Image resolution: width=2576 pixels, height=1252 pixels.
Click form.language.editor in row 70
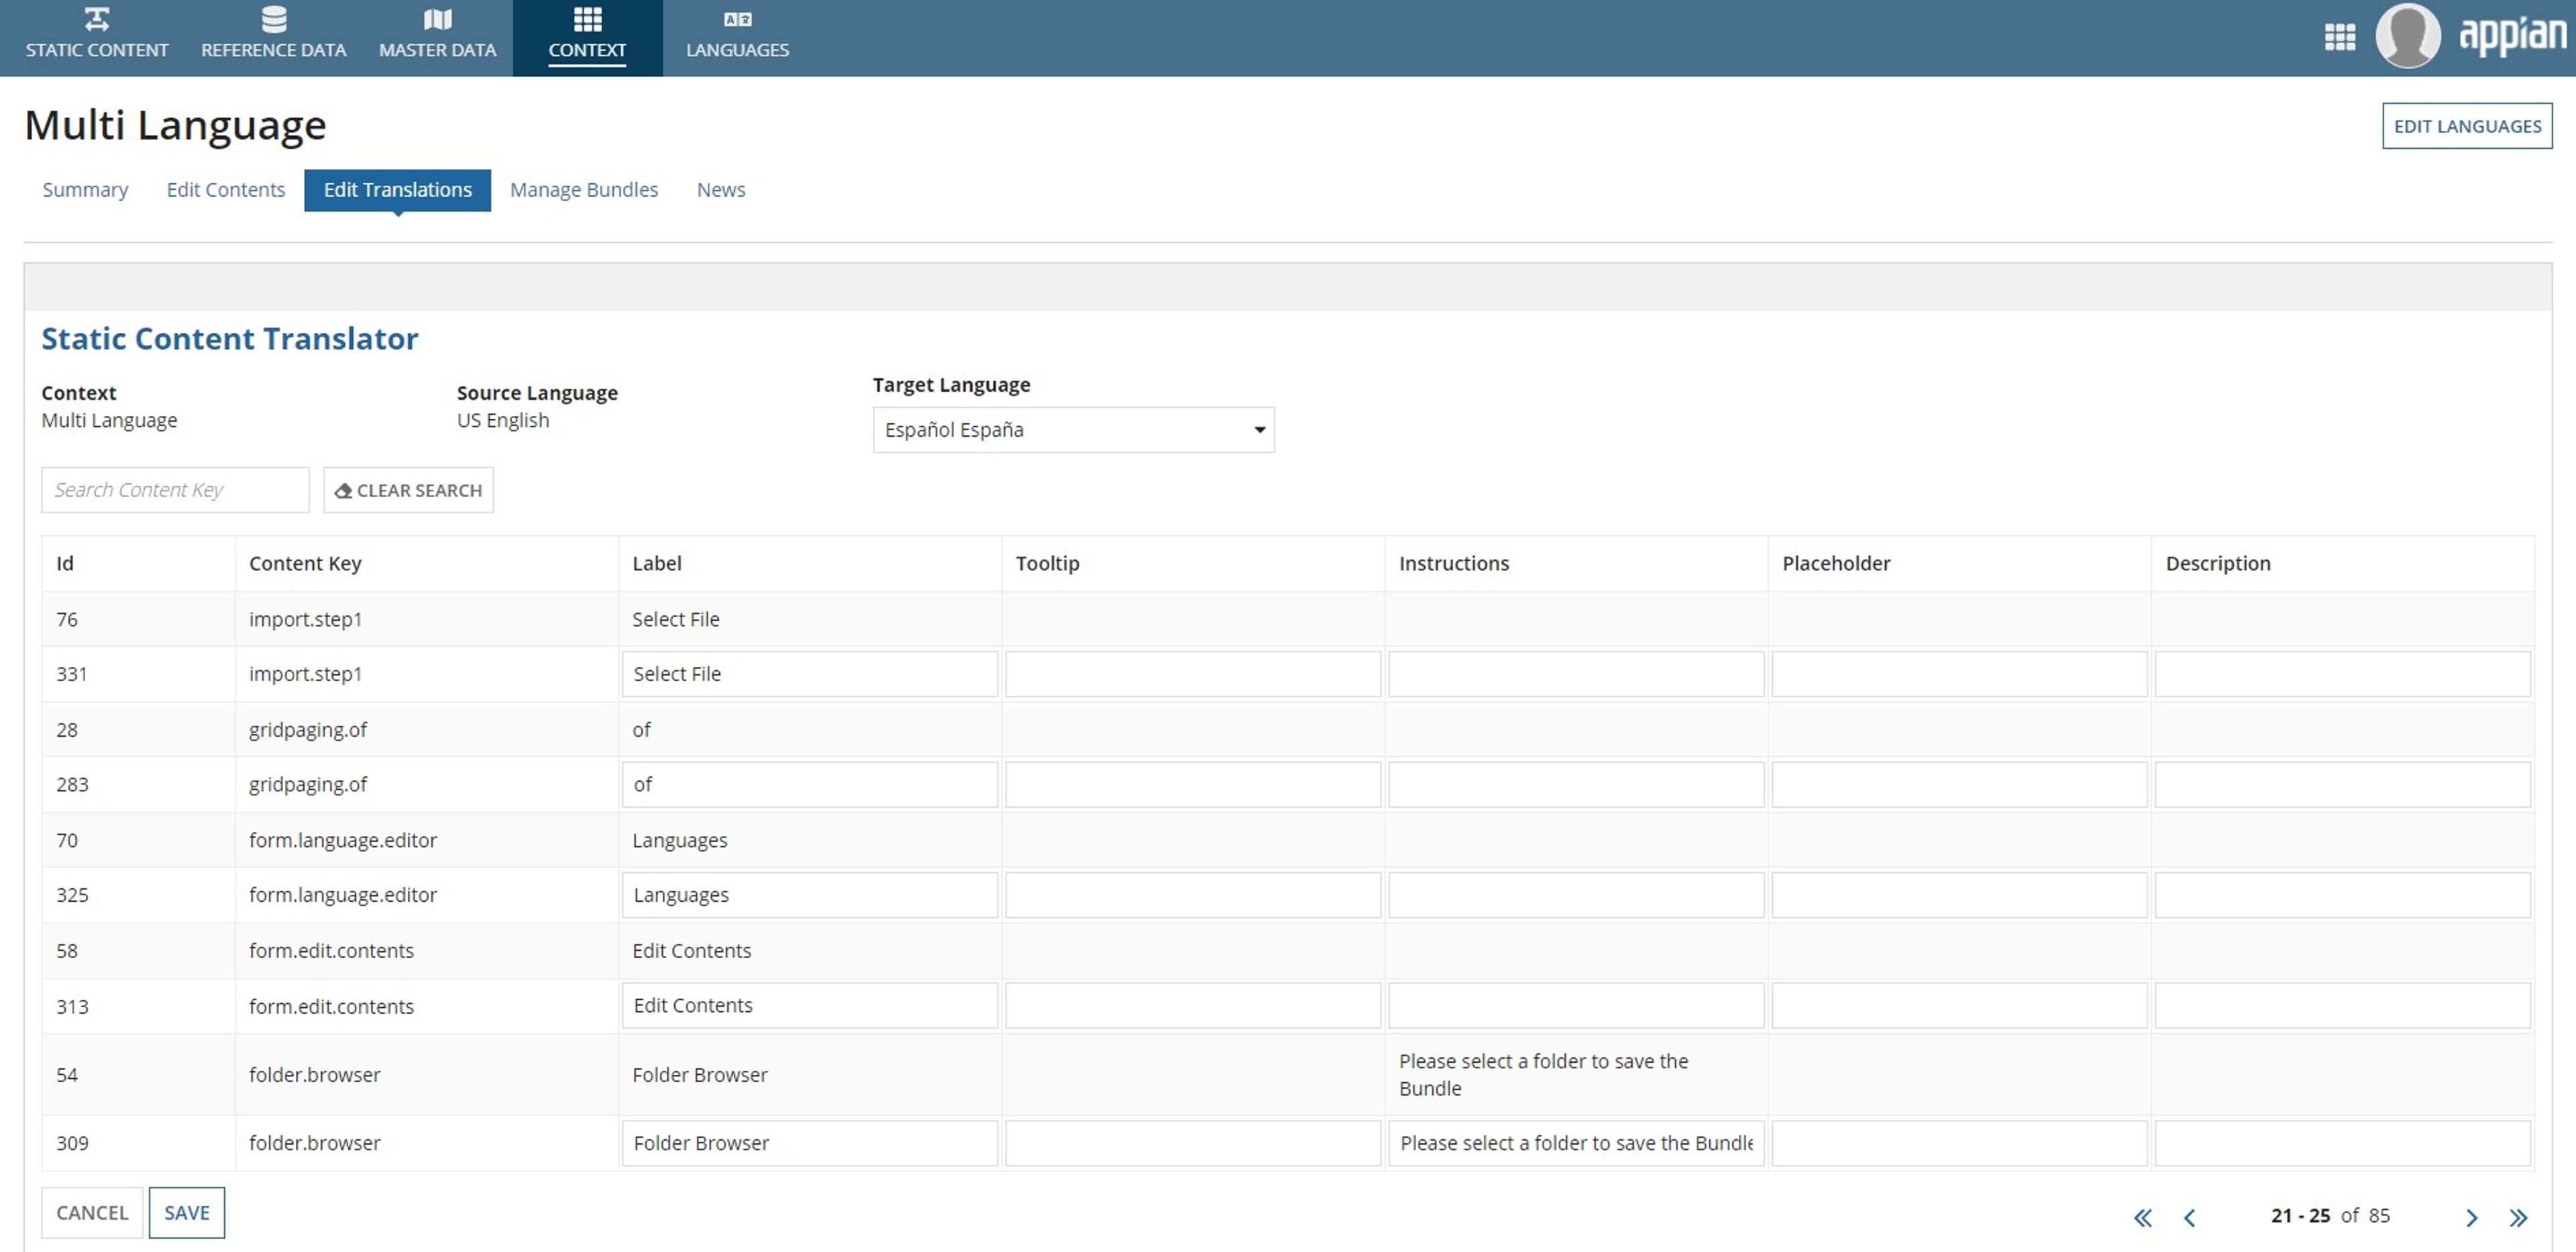[342, 840]
